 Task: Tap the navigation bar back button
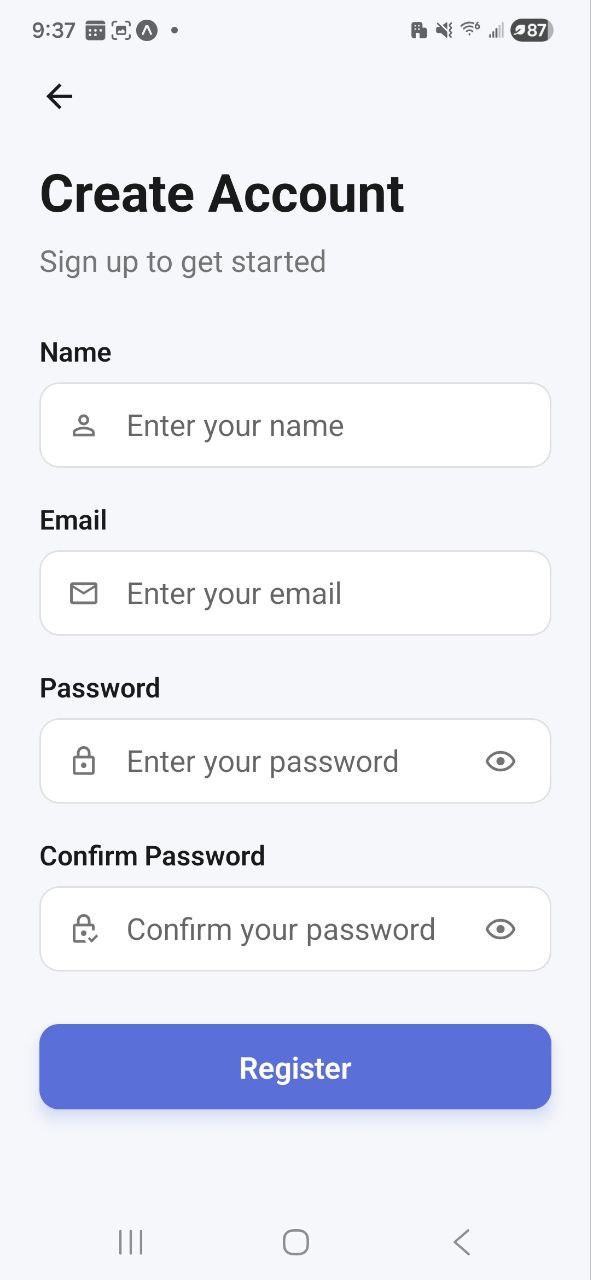coord(461,1242)
